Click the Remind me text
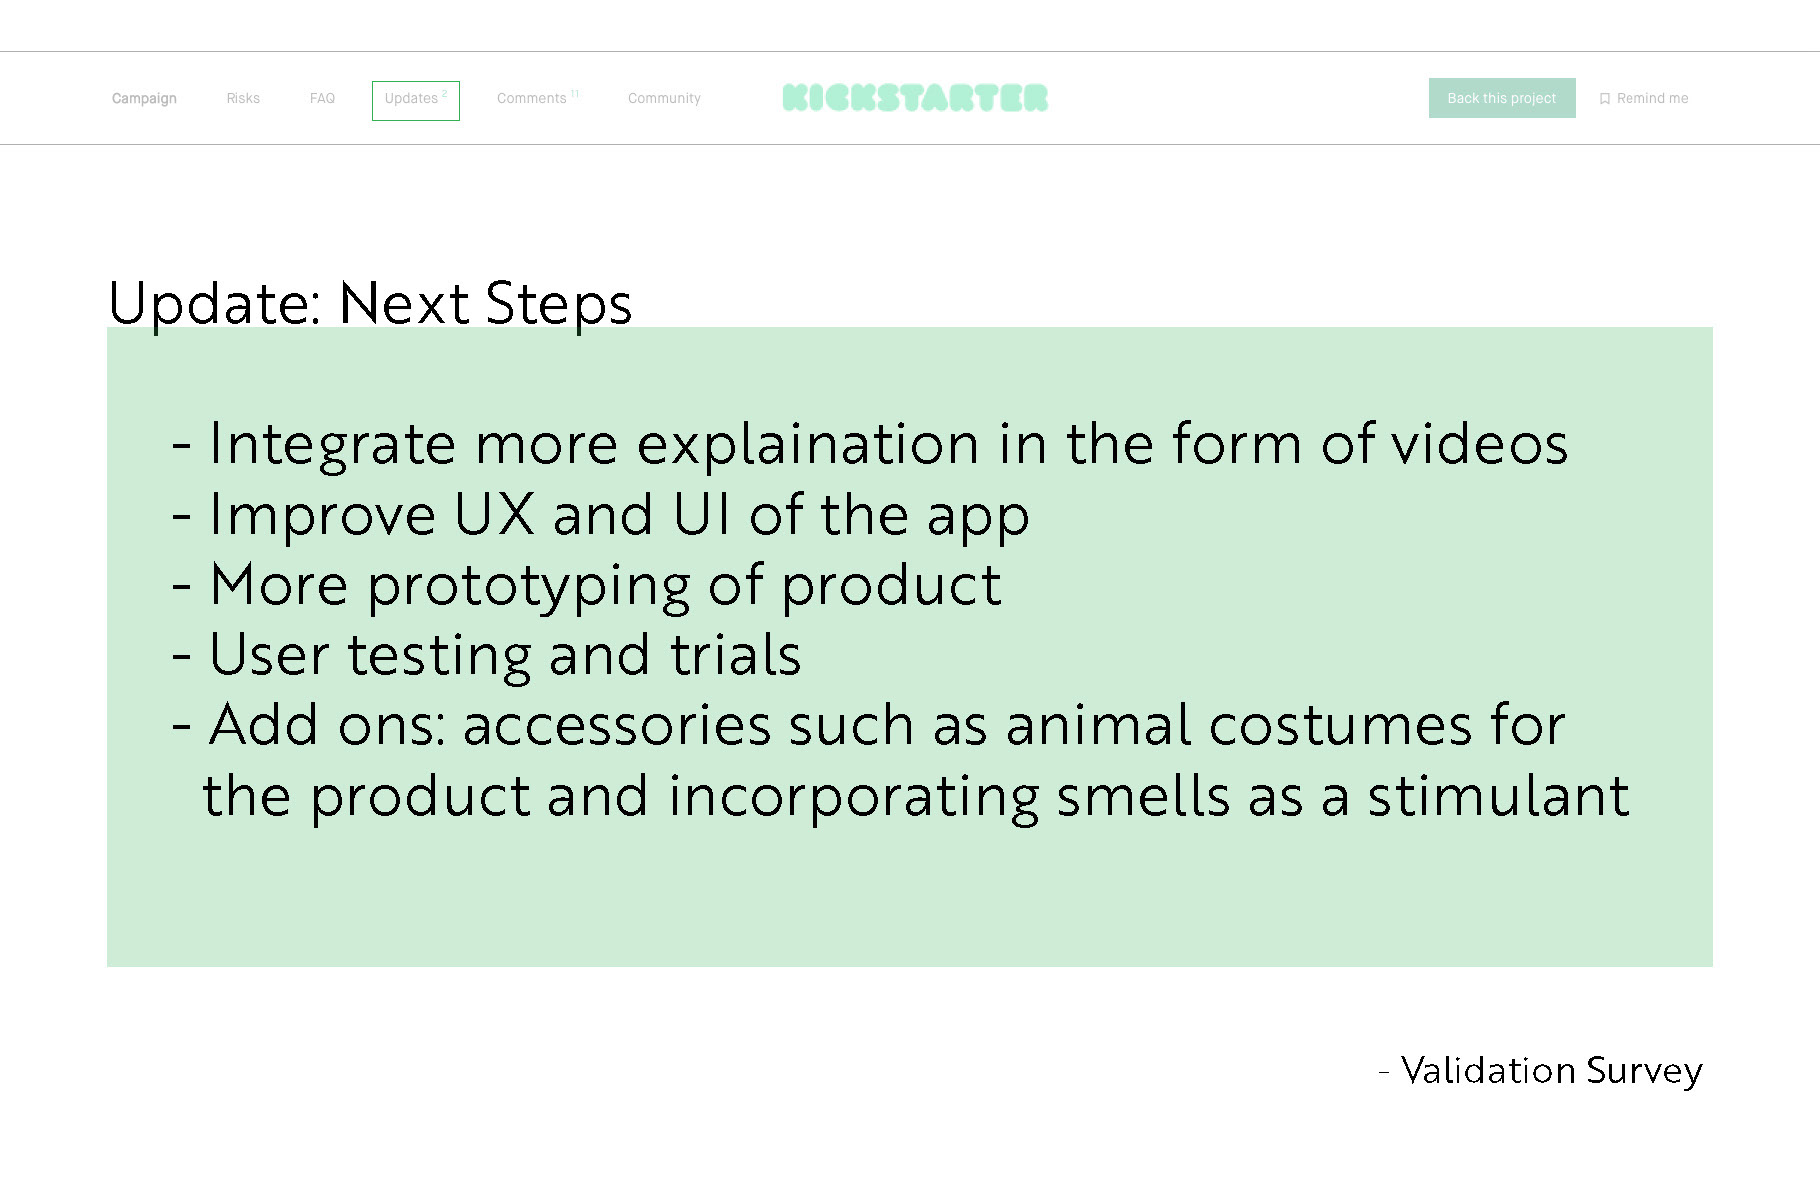Image resolution: width=1820 pixels, height=1177 pixels. [1652, 98]
